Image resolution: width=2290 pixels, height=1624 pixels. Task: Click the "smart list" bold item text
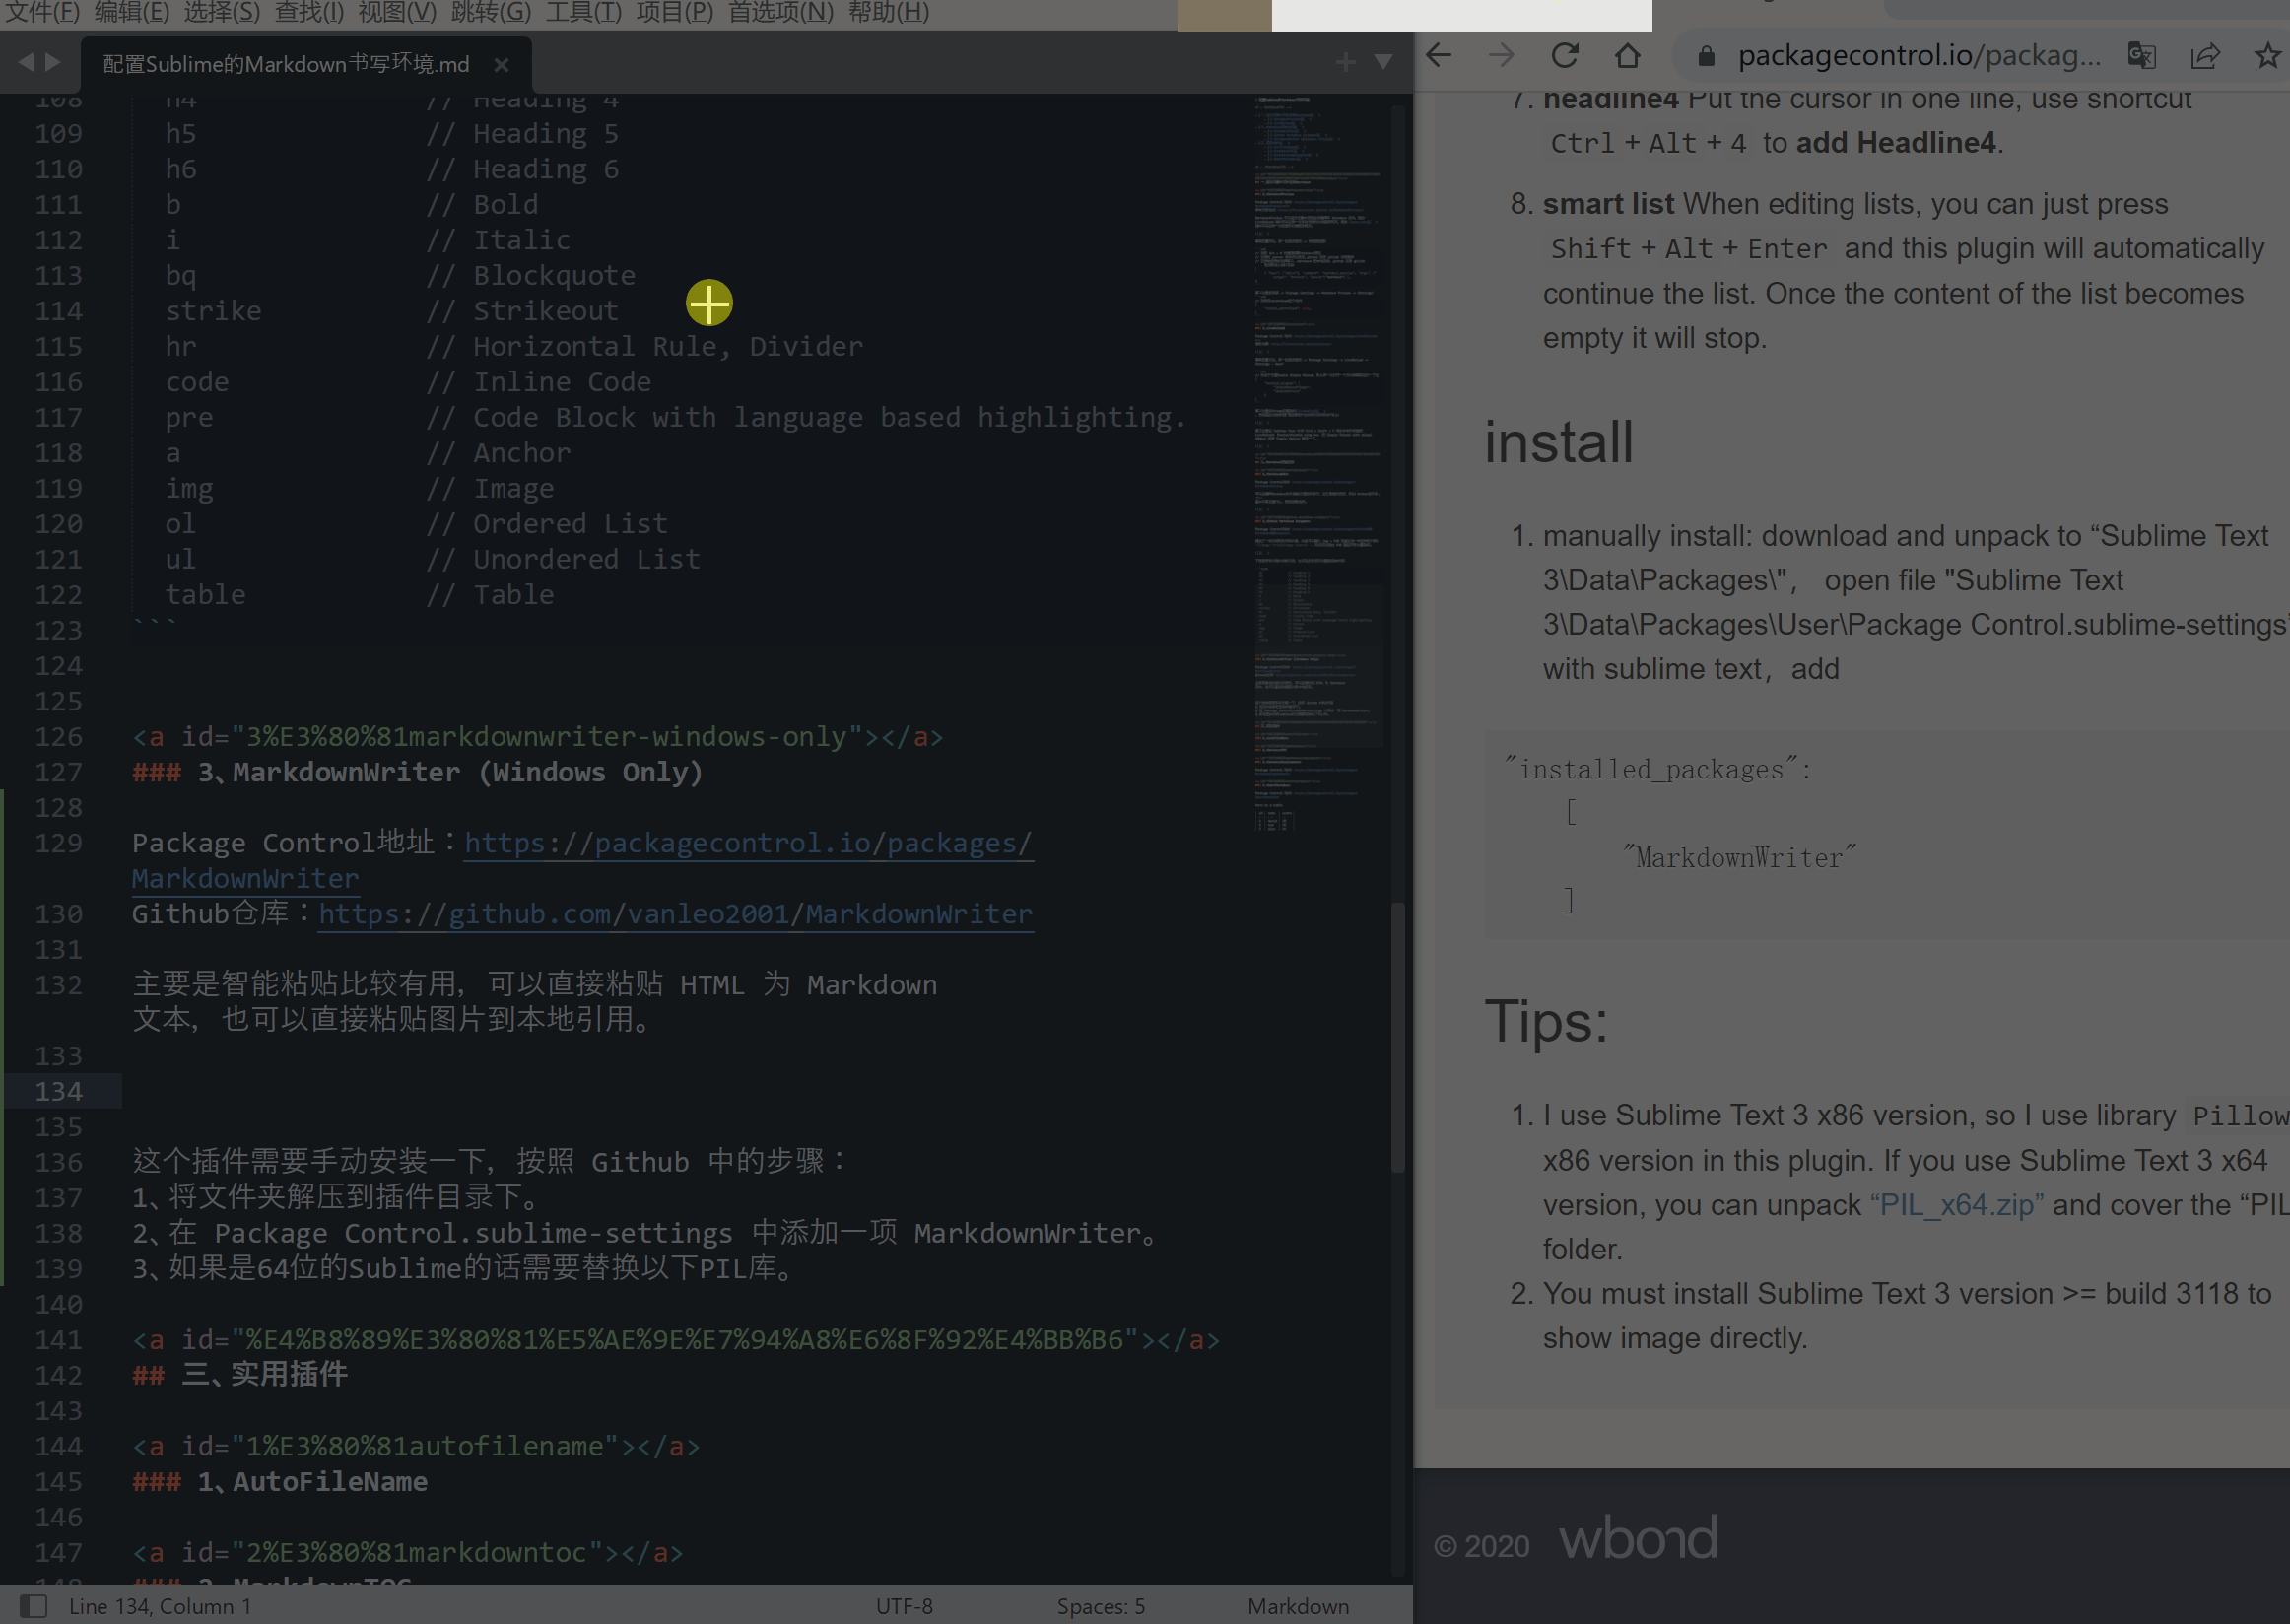point(1608,204)
